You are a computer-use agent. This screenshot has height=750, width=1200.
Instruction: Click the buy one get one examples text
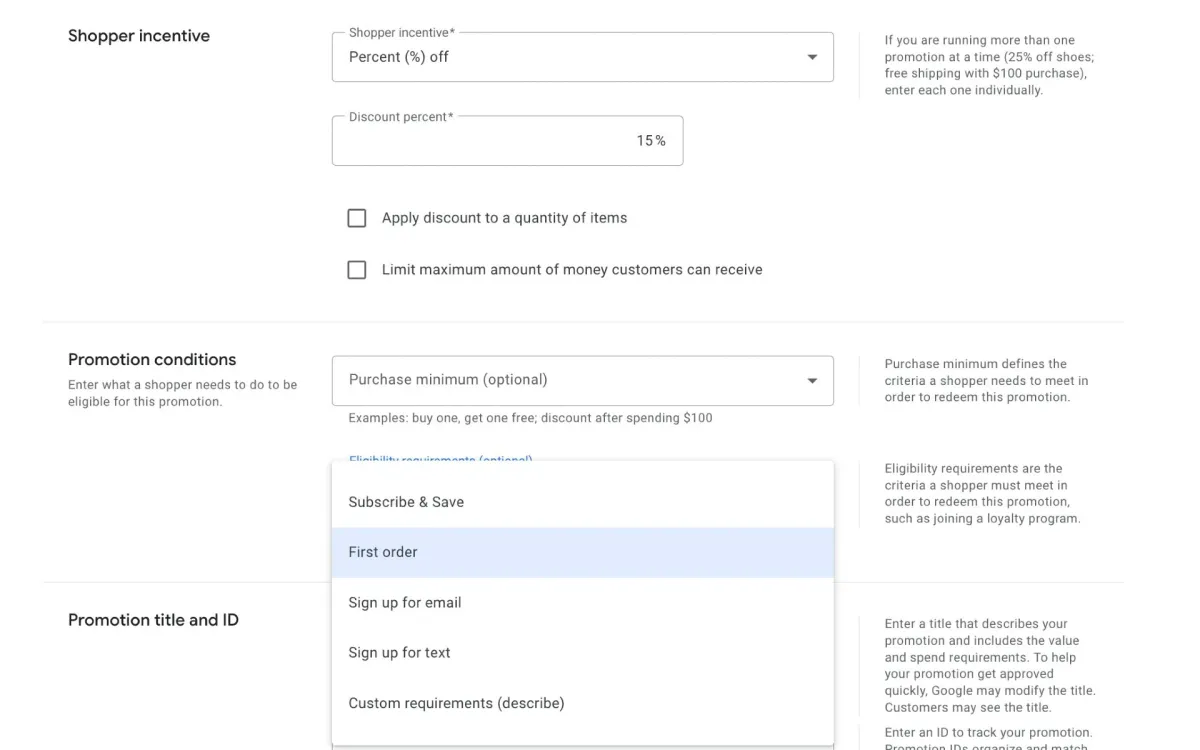pyautogui.click(x=529, y=417)
